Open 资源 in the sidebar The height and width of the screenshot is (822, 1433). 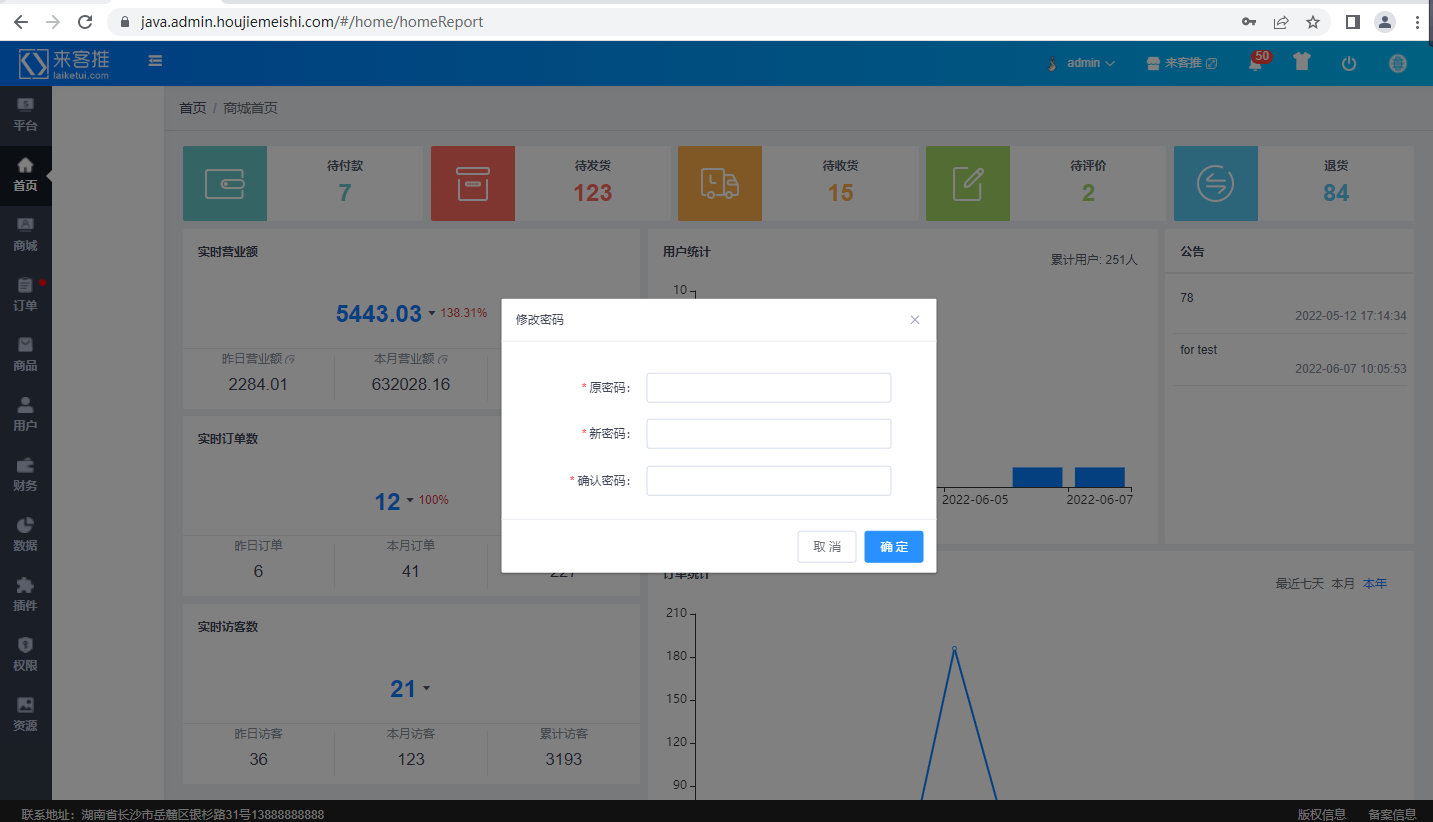tap(25, 715)
